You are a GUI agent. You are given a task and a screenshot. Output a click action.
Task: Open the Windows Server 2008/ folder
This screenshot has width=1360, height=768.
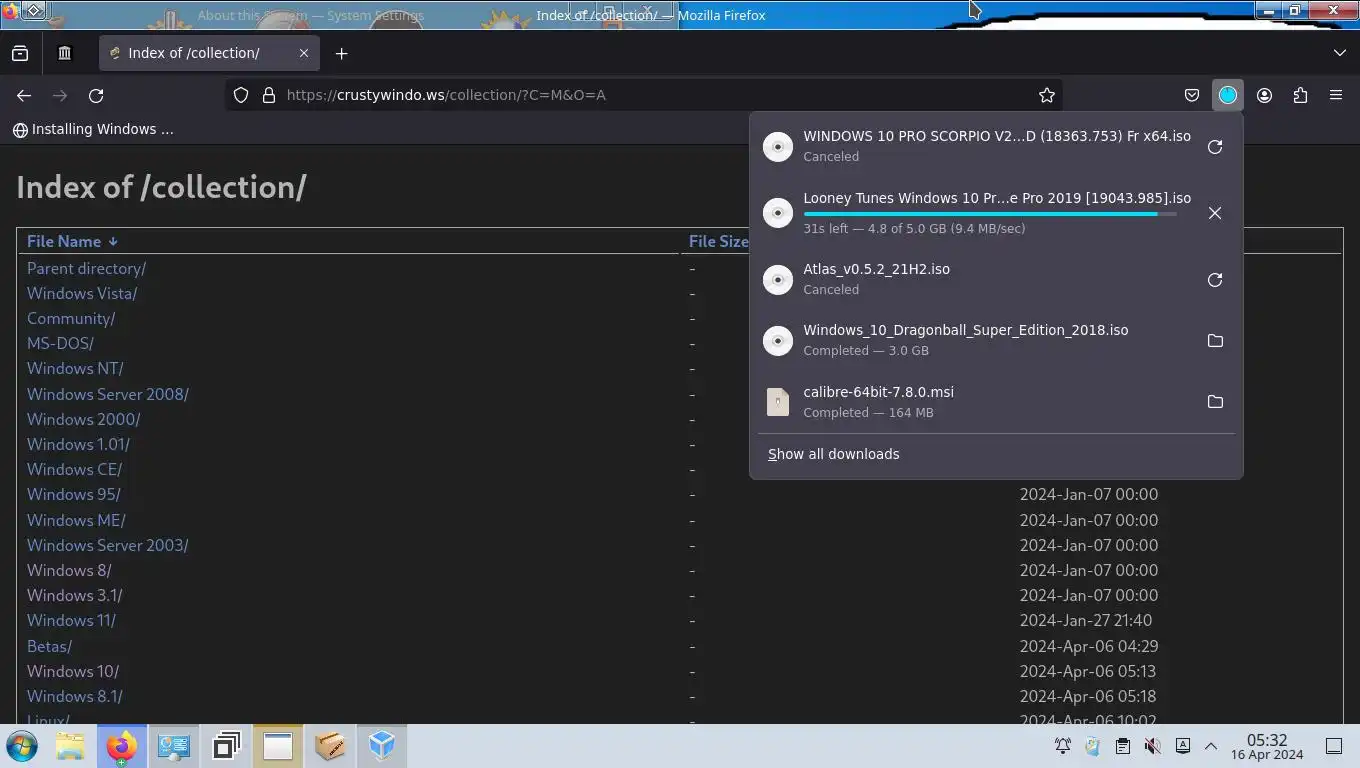coord(108,394)
